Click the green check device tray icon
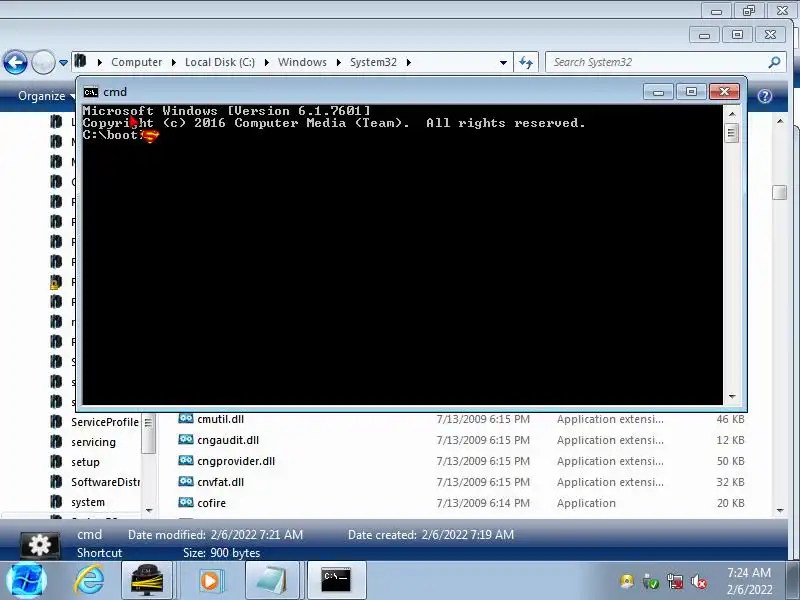This screenshot has width=800, height=600. (x=651, y=581)
